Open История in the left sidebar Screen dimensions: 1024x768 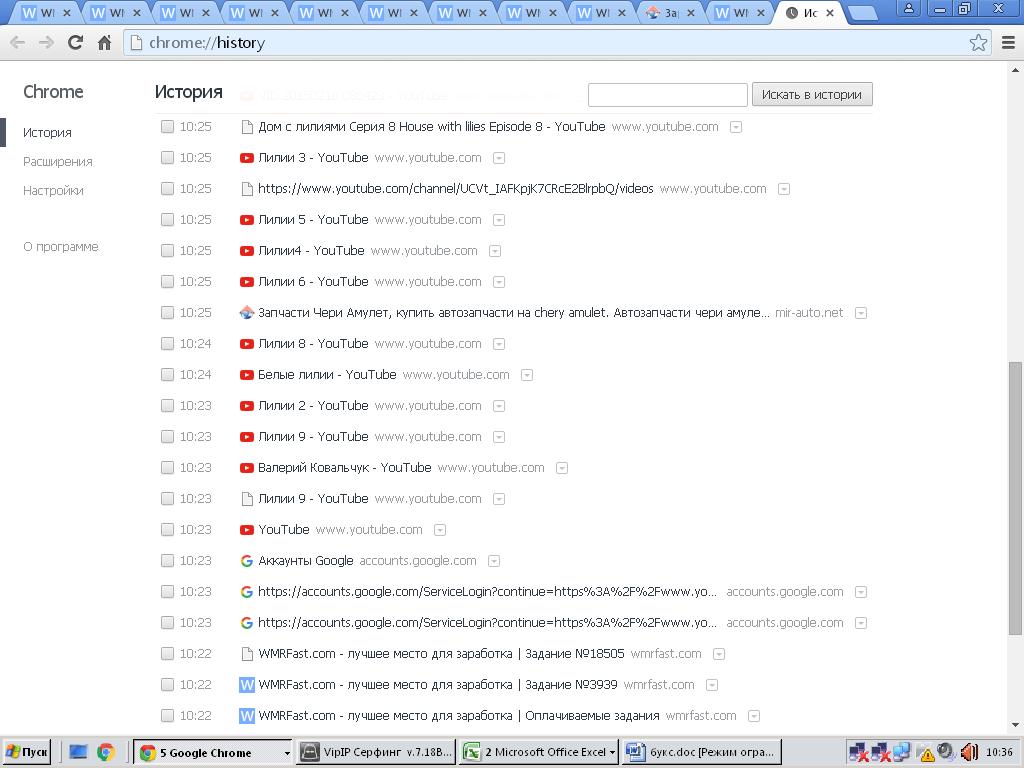47,133
